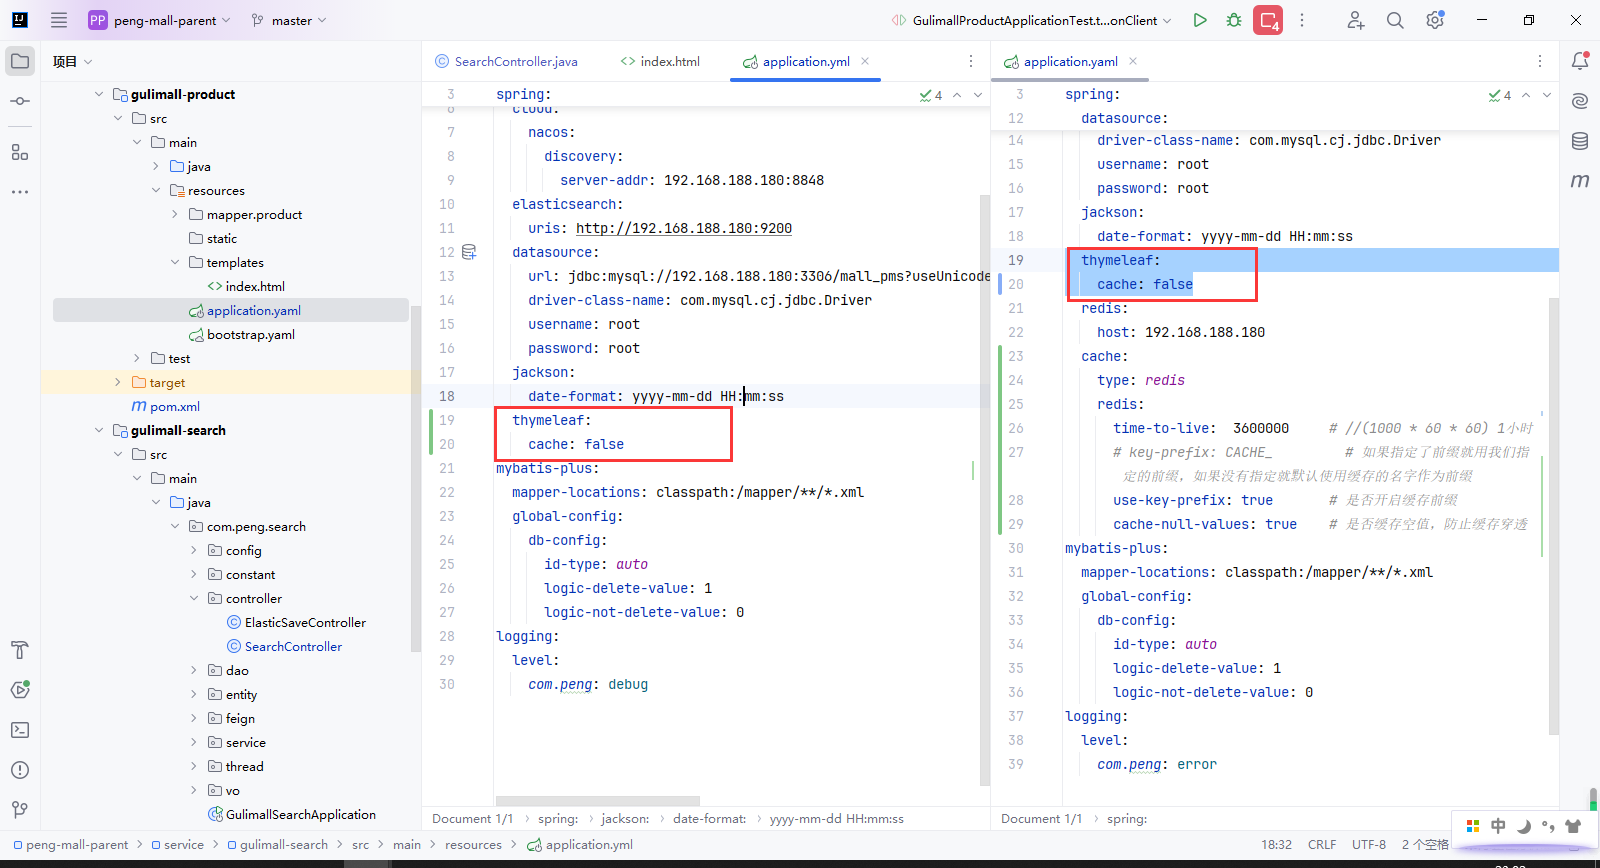Click left editor horizontal scrollbar
The width and height of the screenshot is (1600, 868).
[599, 800]
